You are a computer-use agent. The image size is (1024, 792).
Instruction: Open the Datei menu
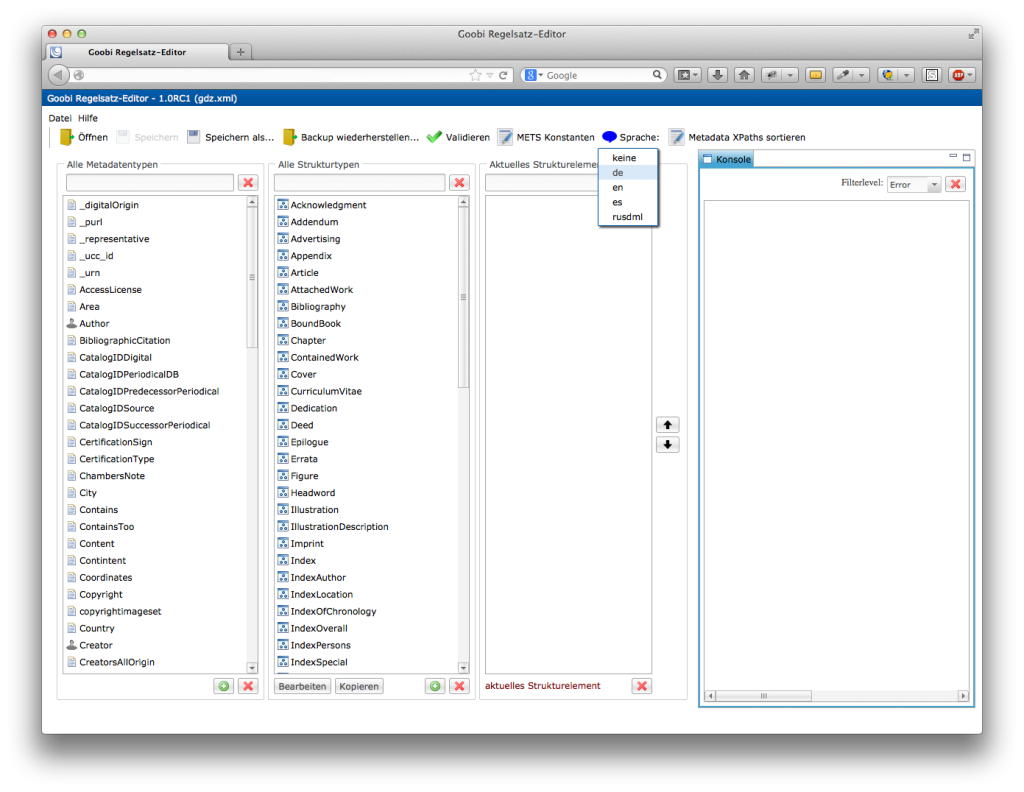click(x=60, y=118)
